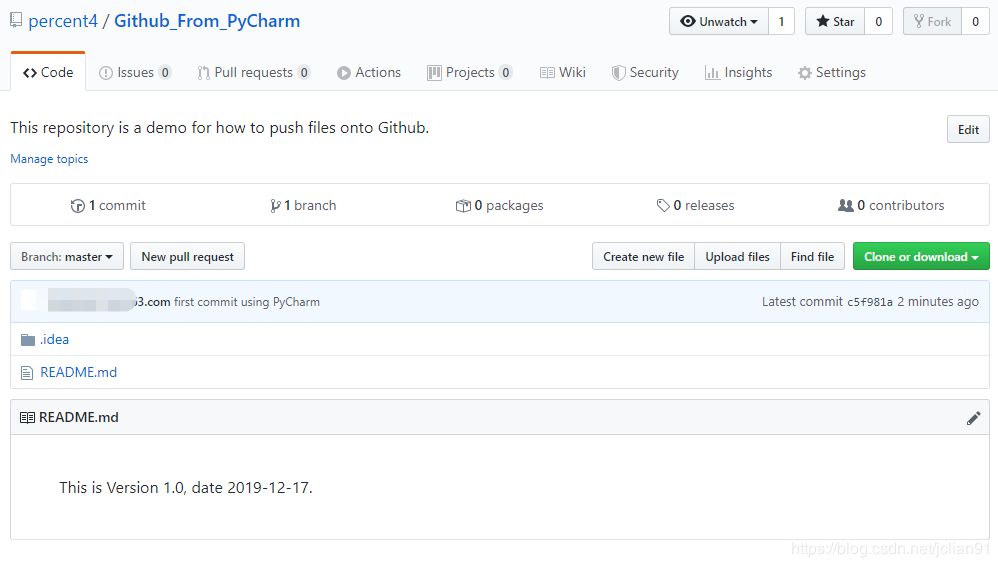Click the packages box icon
The width and height of the screenshot is (998, 567).
click(x=463, y=206)
